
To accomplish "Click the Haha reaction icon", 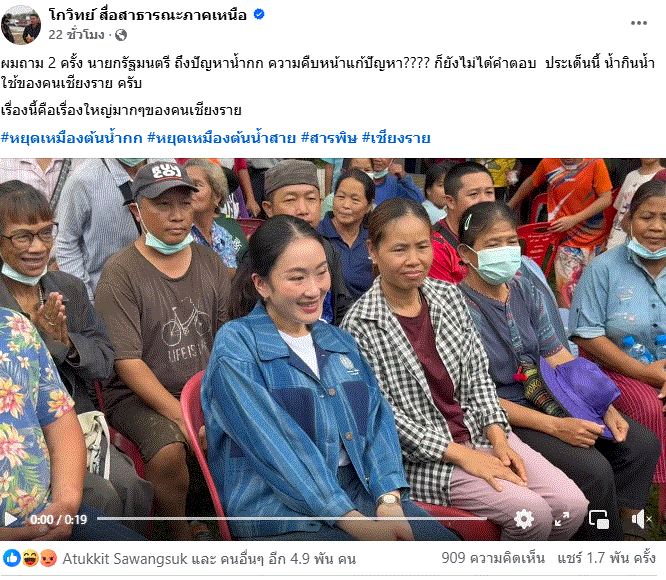I will (31, 558).
